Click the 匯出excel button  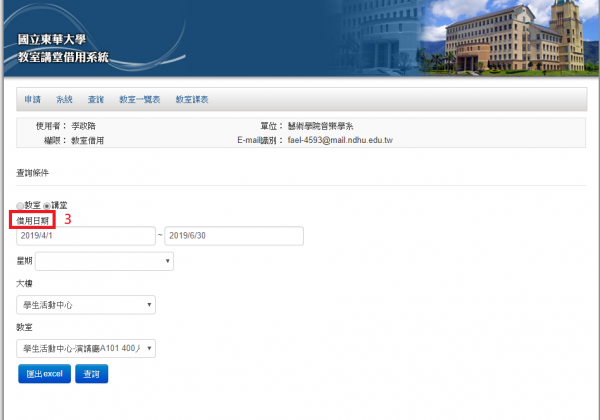(x=44, y=374)
